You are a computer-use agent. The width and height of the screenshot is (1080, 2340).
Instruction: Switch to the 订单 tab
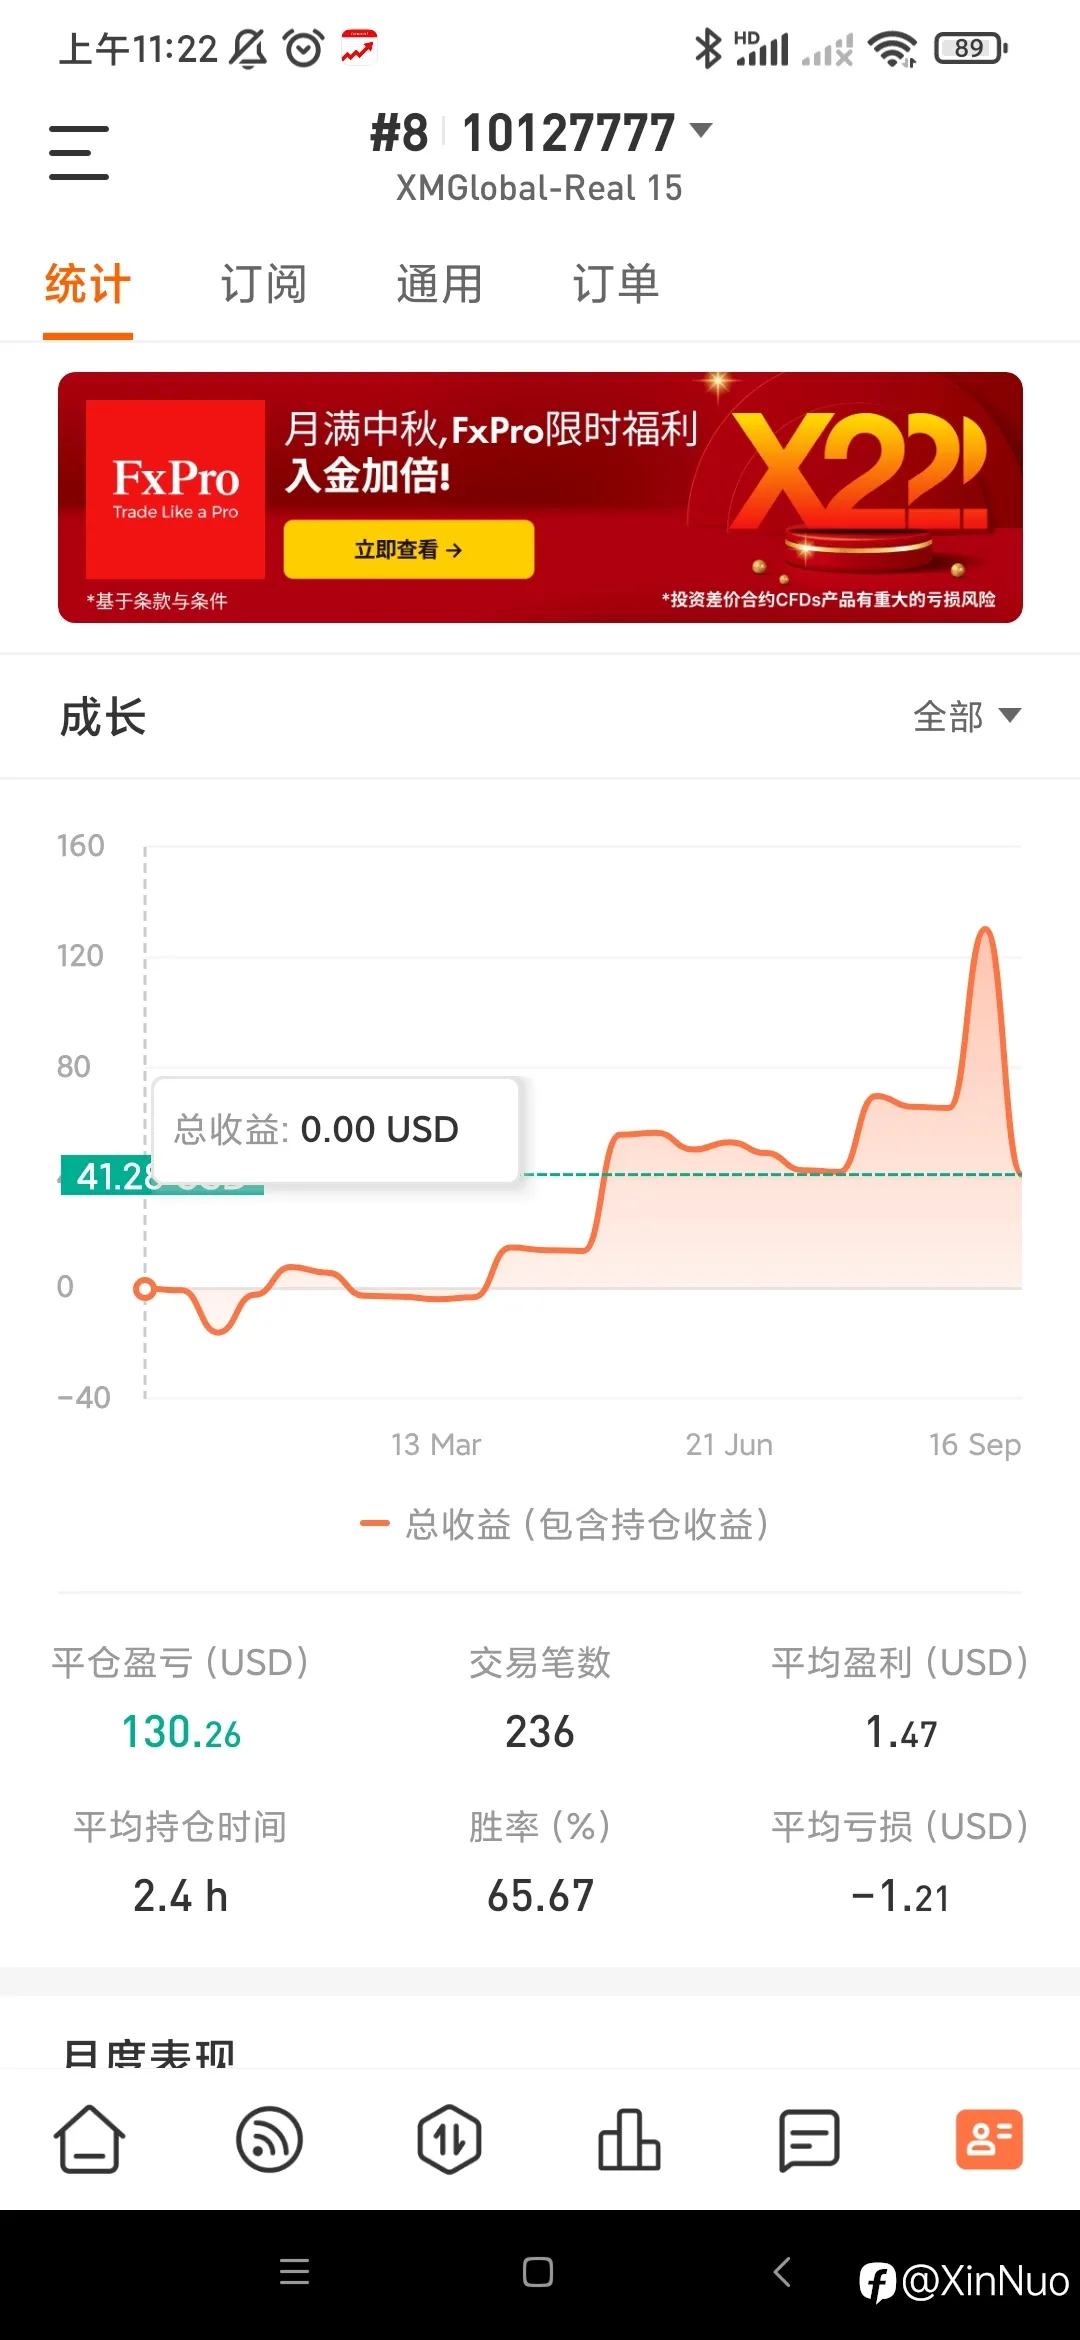coord(615,285)
